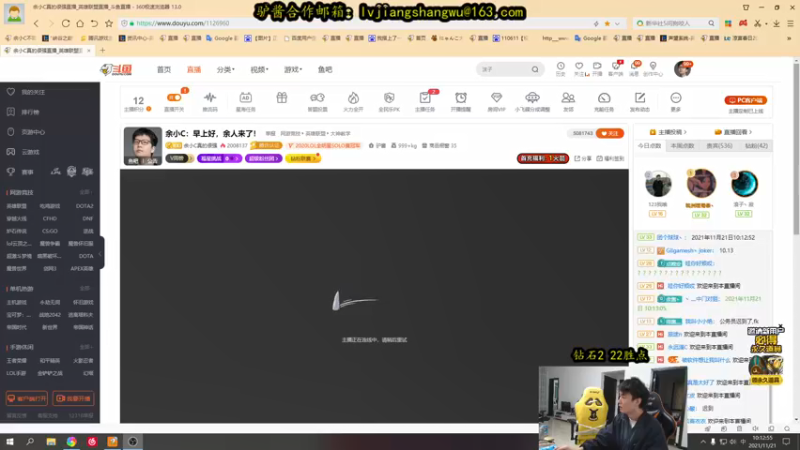The height and width of the screenshot is (450, 800).
Task: Click the site search field
Action: [504, 69]
